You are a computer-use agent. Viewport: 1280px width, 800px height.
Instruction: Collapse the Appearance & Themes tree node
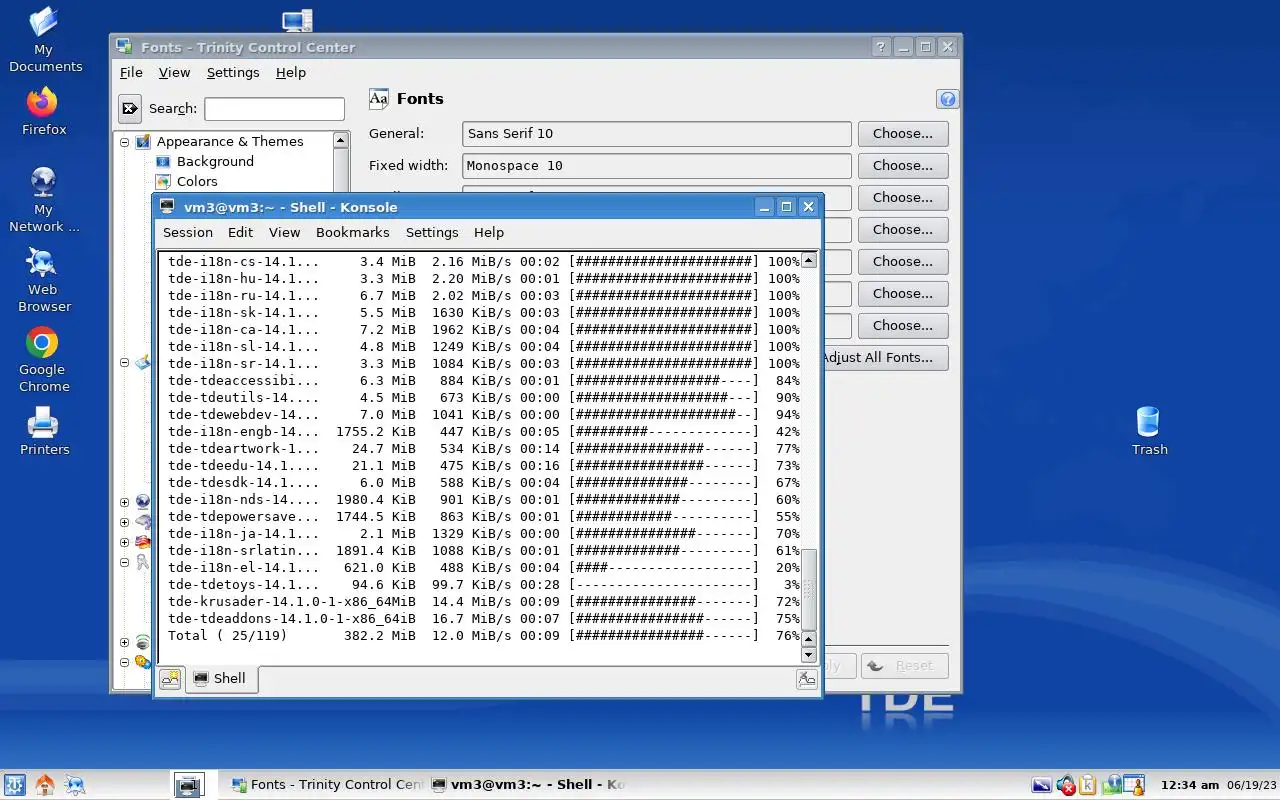[x=125, y=142]
